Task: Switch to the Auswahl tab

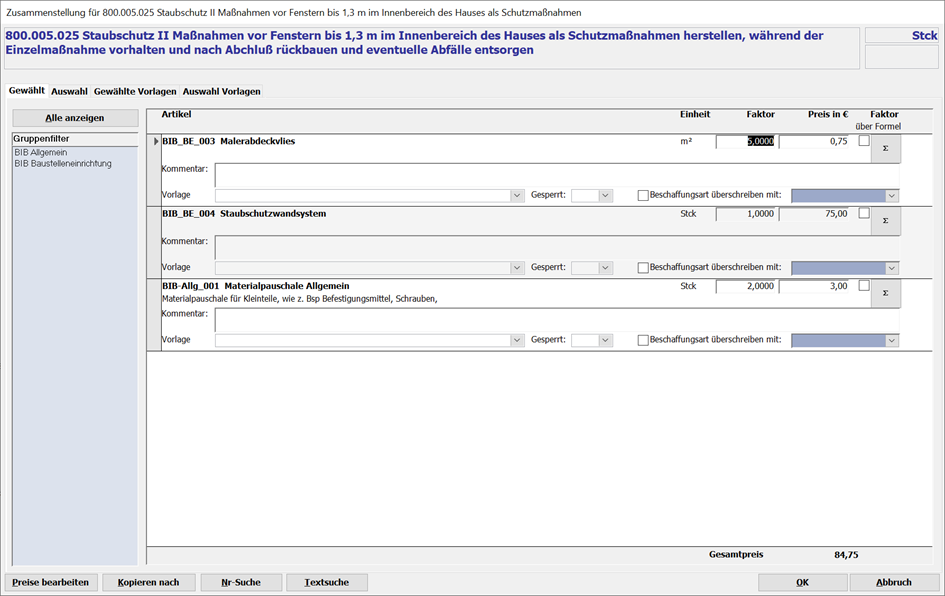Action: 69,91
